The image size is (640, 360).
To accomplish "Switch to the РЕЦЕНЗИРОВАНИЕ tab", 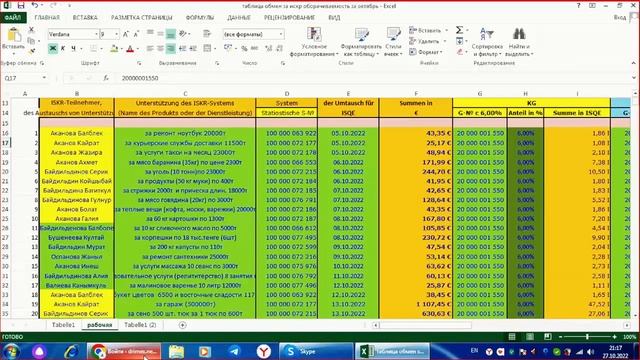I will point(289,18).
